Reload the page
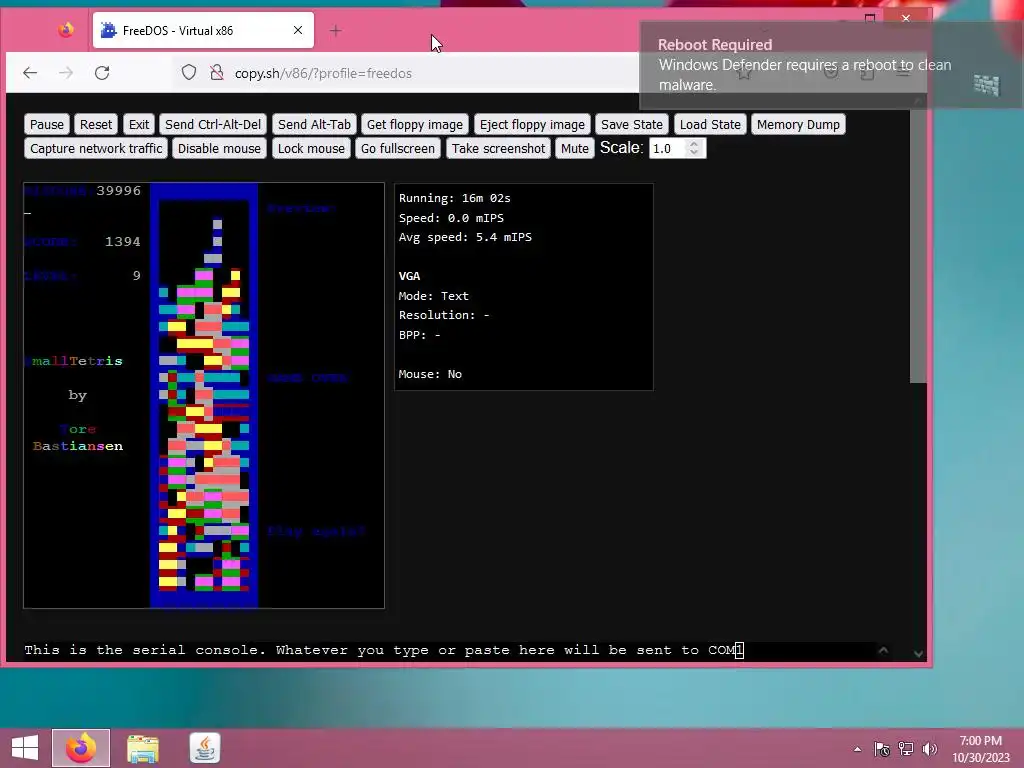 click(102, 72)
